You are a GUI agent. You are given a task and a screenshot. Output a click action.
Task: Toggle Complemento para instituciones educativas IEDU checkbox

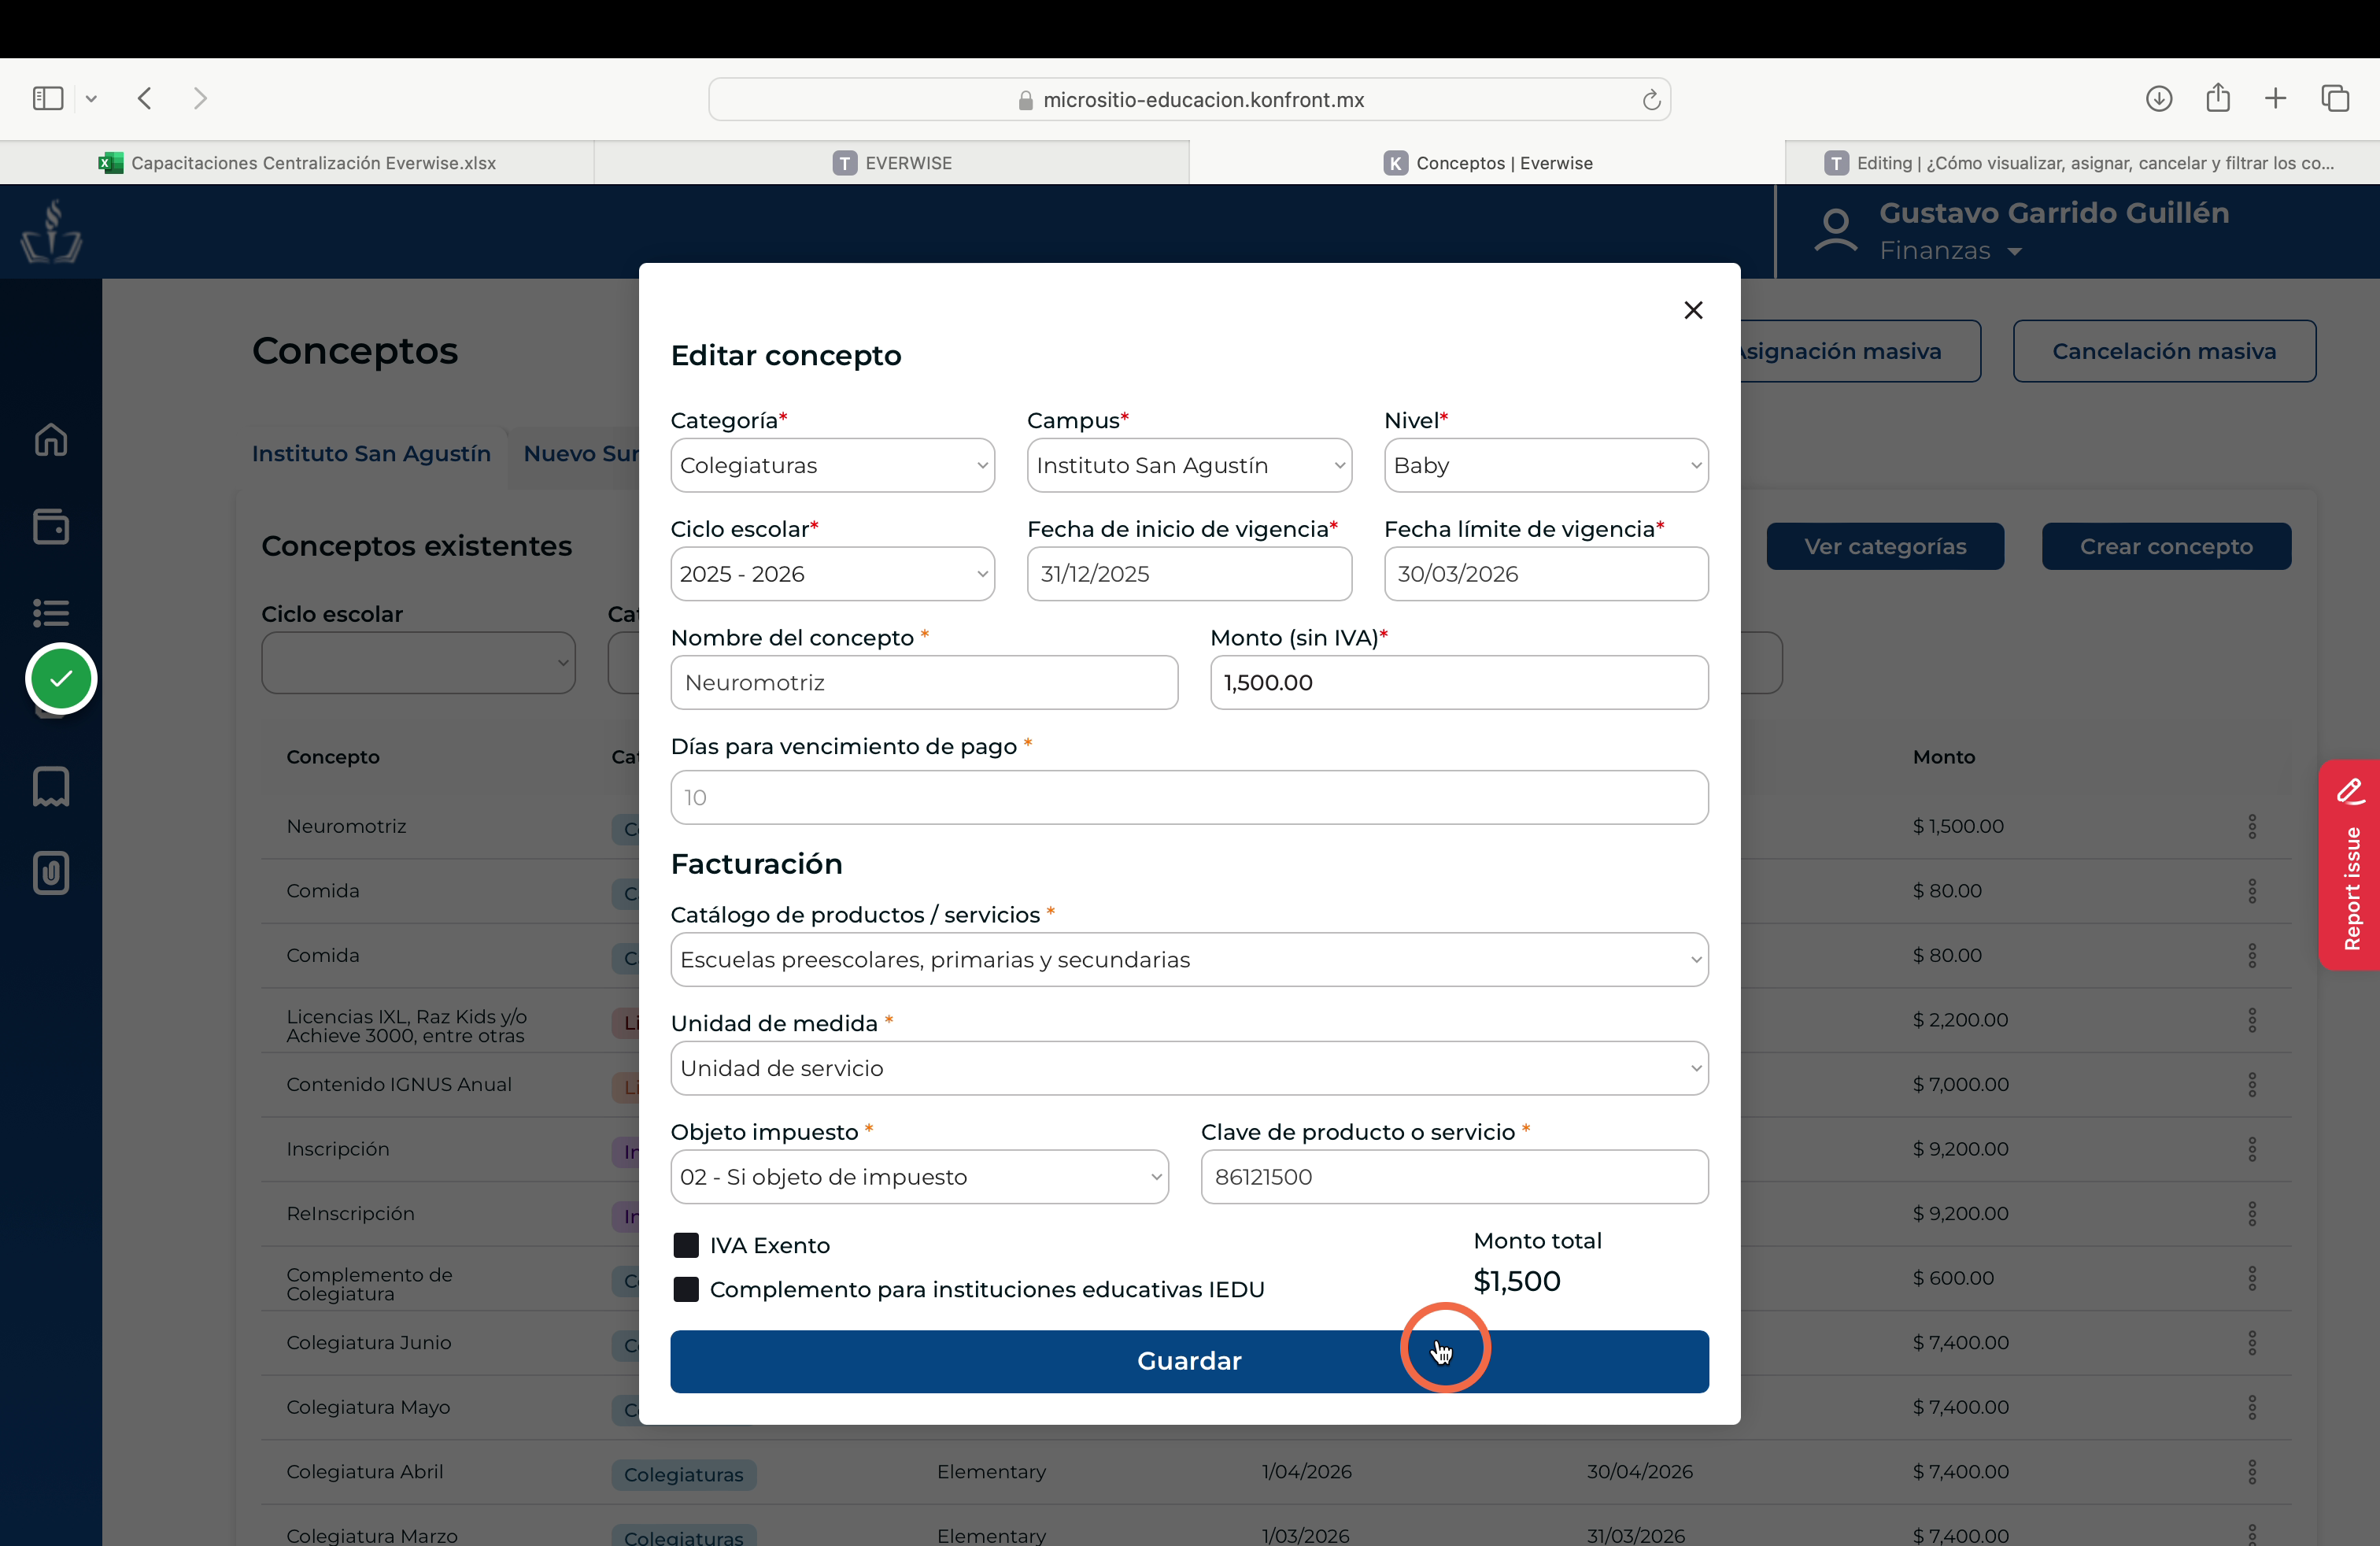tap(686, 1289)
